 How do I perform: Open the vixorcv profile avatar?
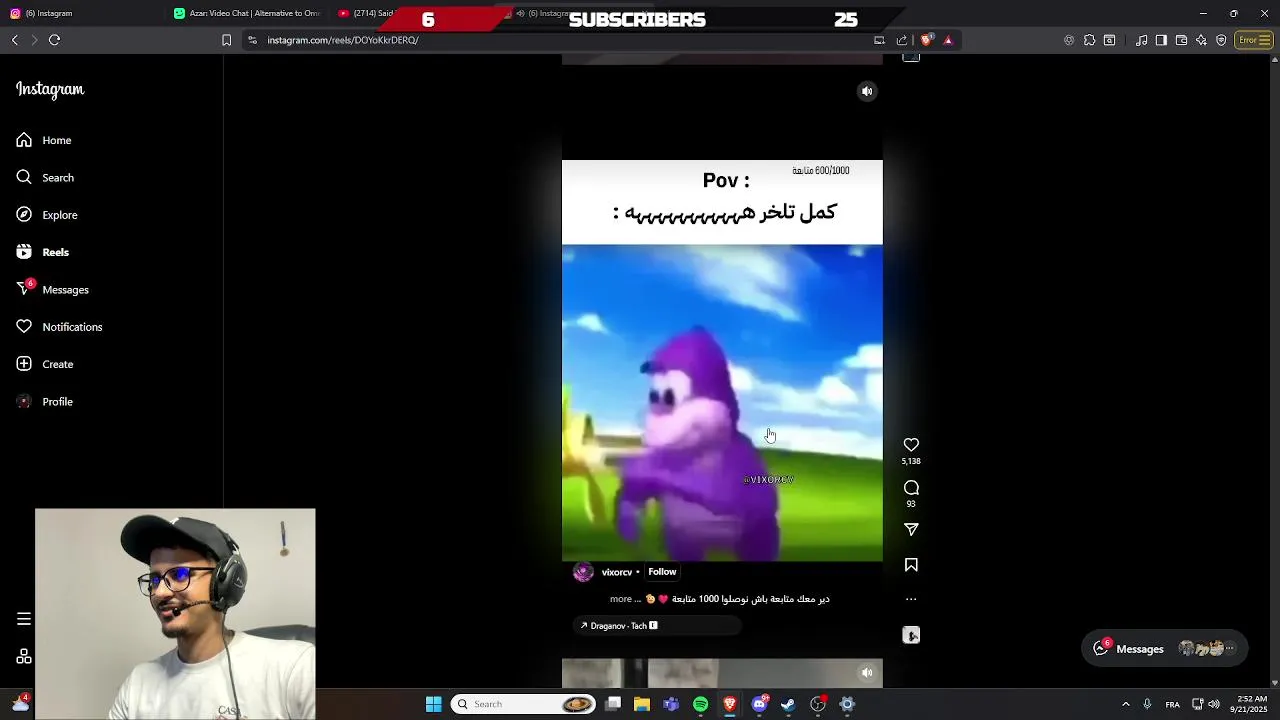click(583, 572)
